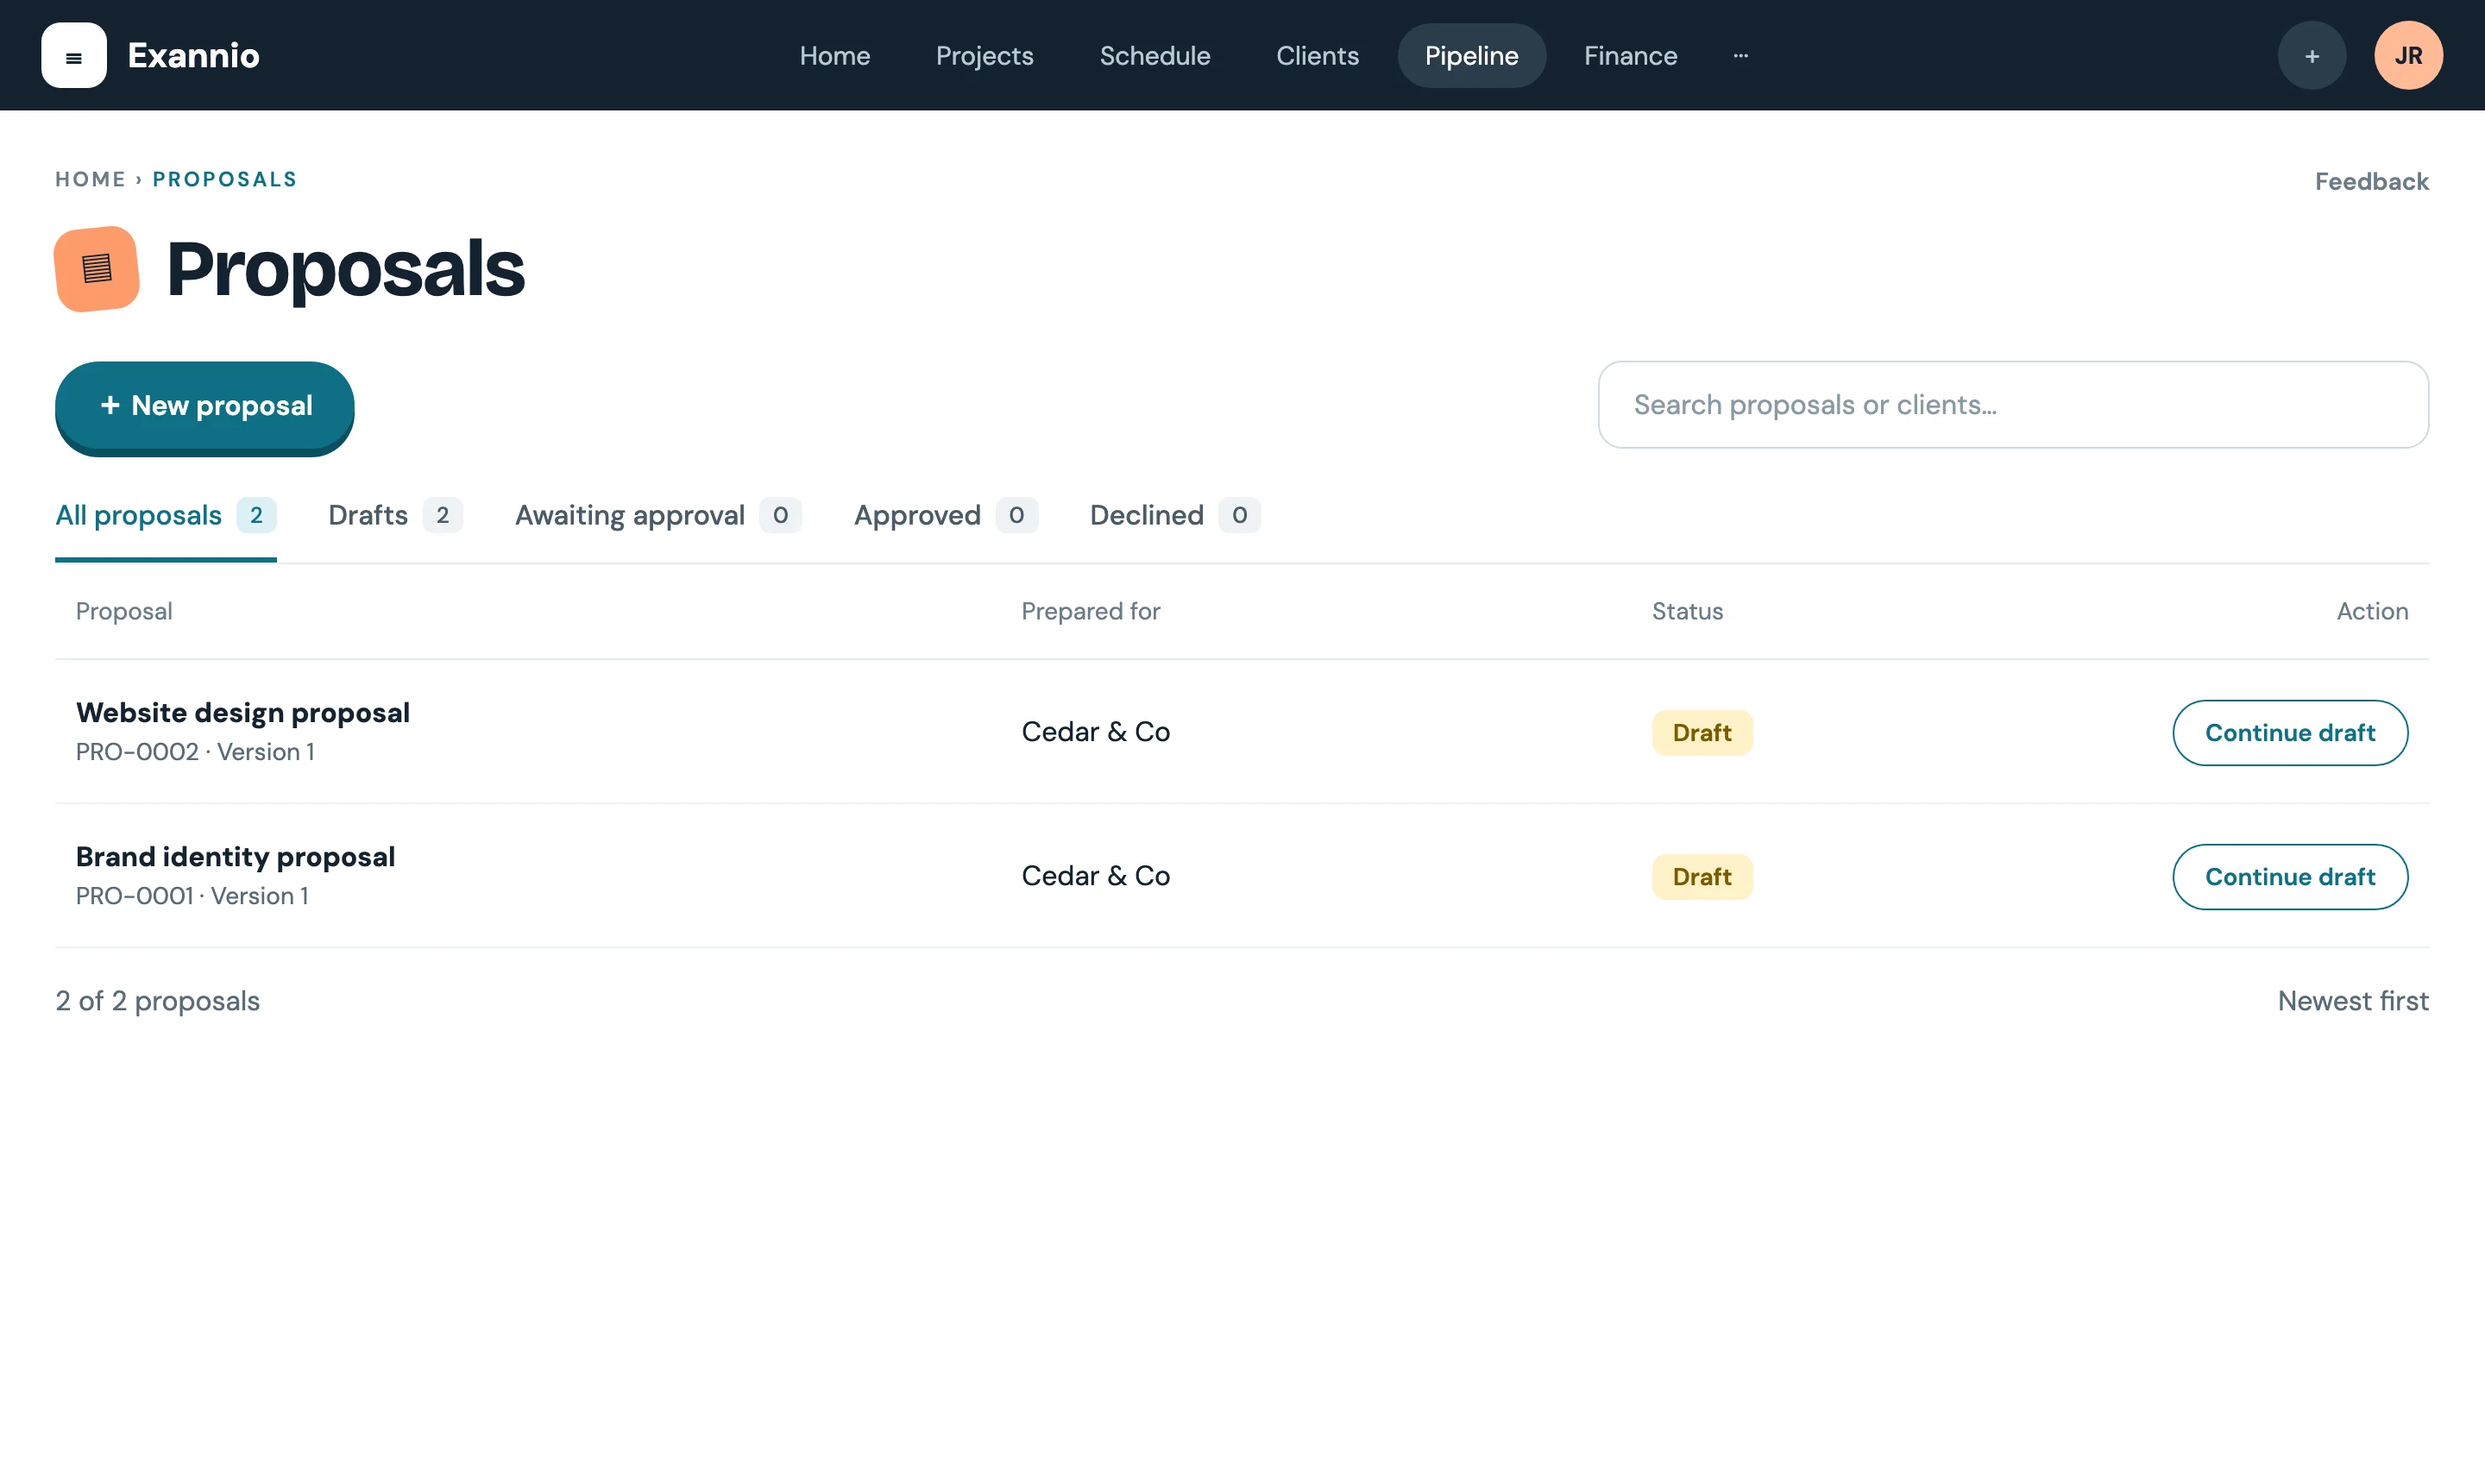Open Website design proposal title
The image size is (2485, 1484).
coord(243,713)
